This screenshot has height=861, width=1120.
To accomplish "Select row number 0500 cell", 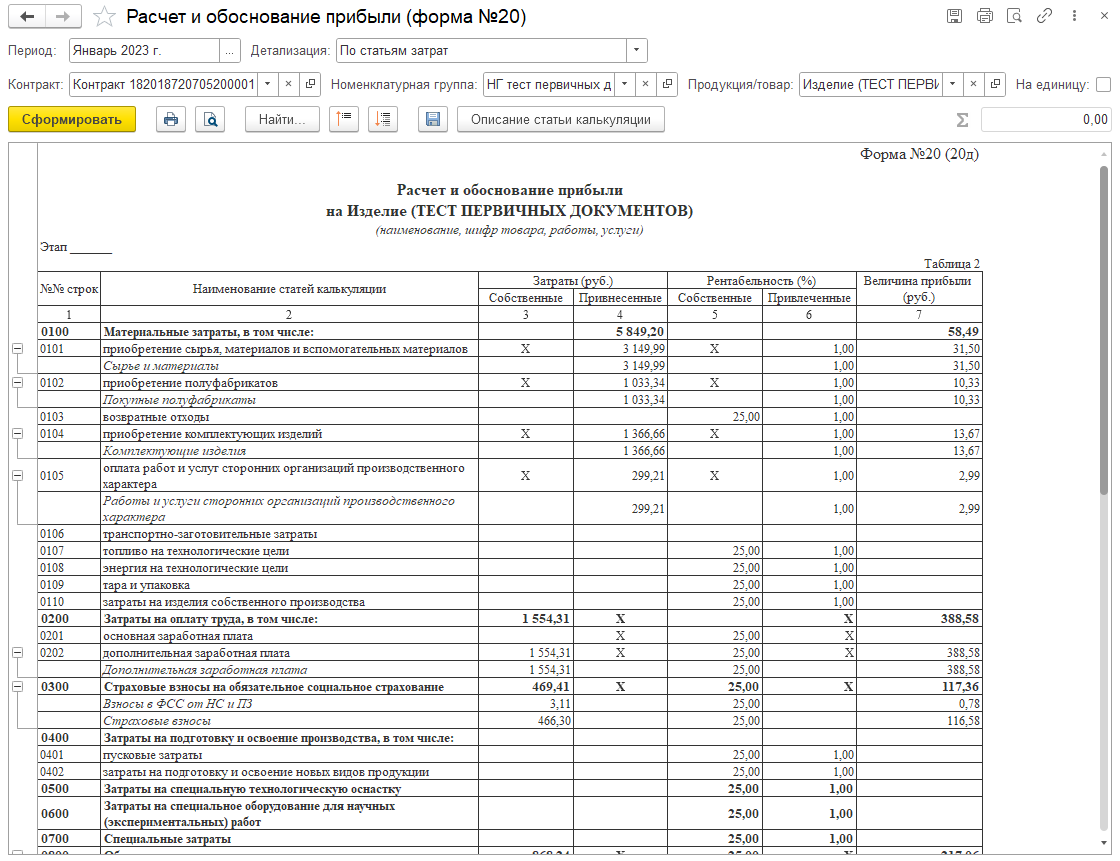I will click(69, 789).
